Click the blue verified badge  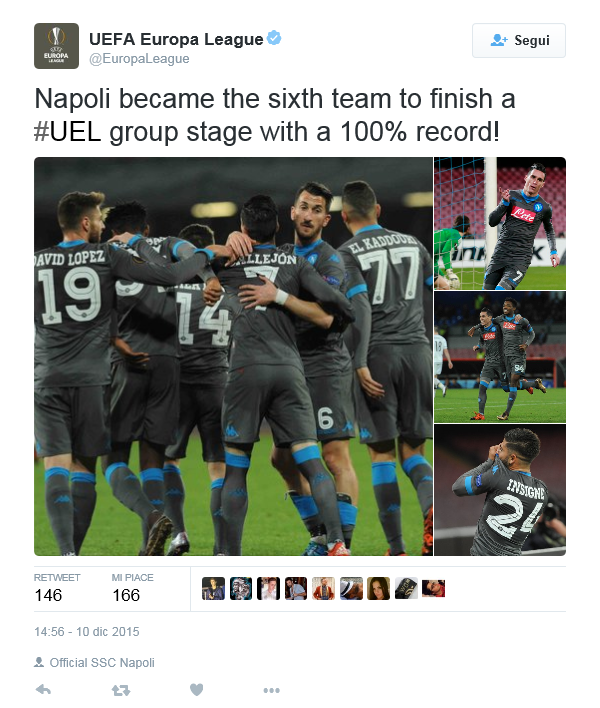click(274, 38)
